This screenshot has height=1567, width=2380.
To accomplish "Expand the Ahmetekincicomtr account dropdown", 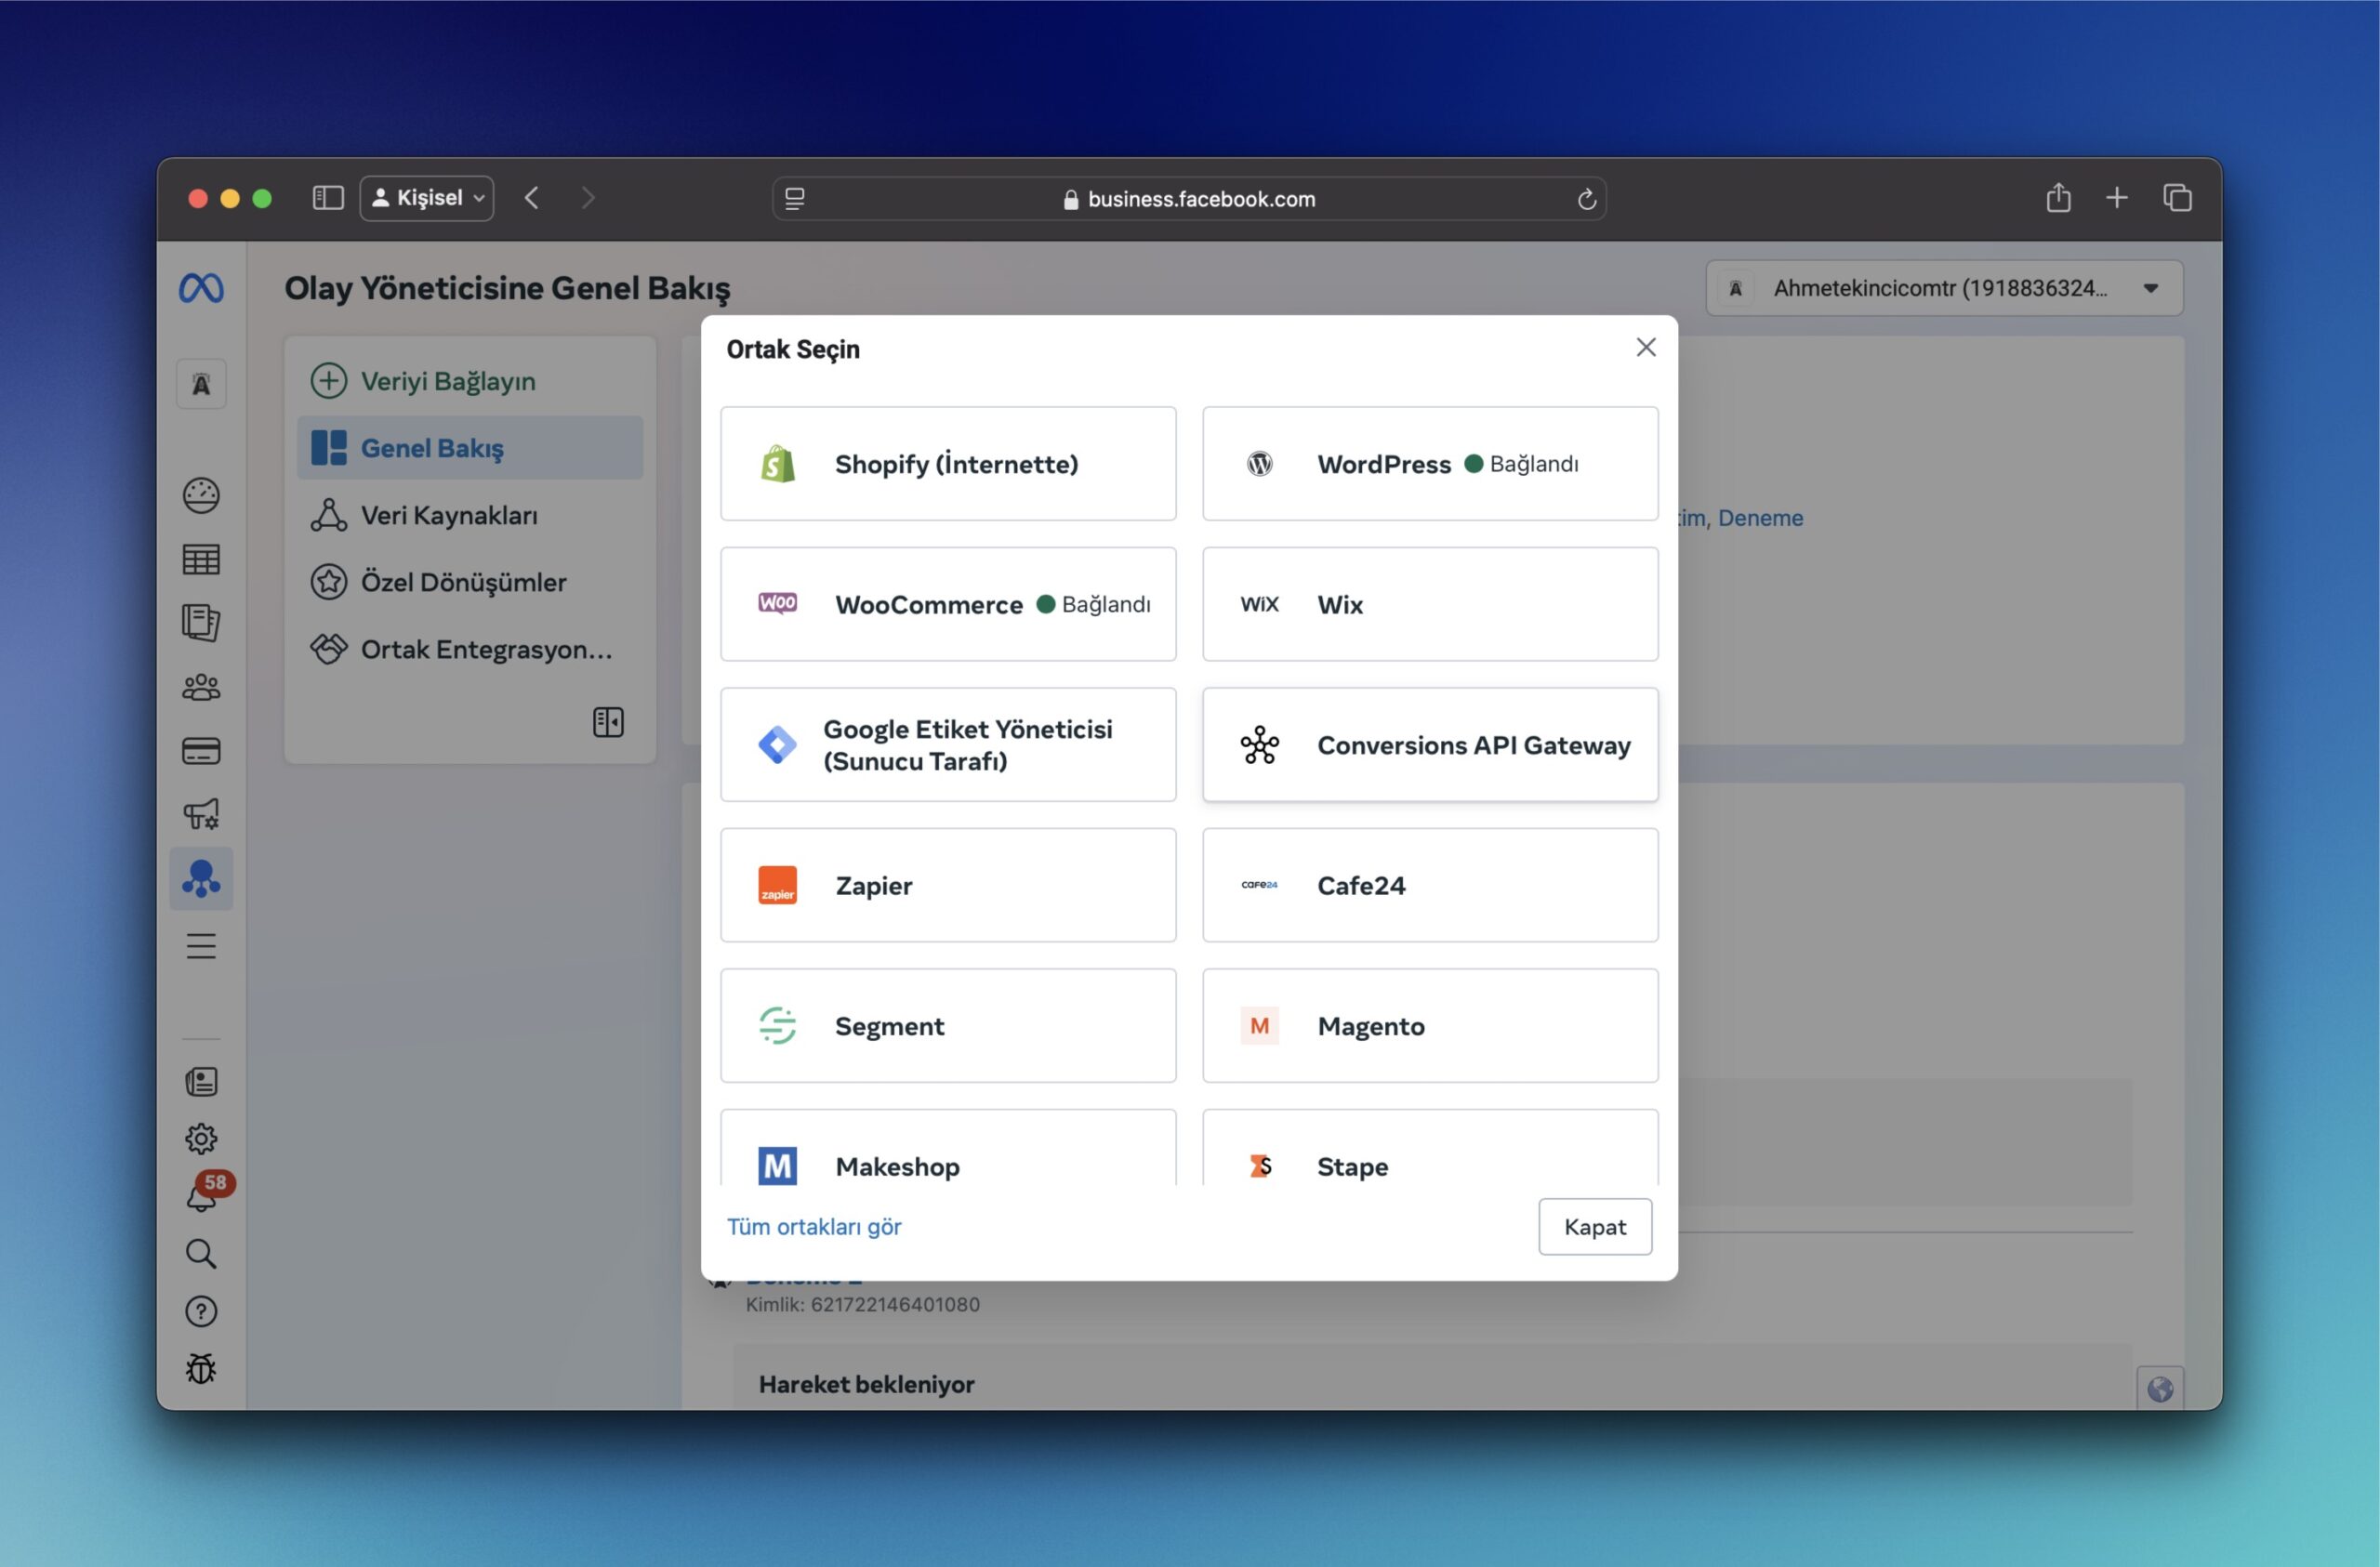I will click(x=1944, y=288).
